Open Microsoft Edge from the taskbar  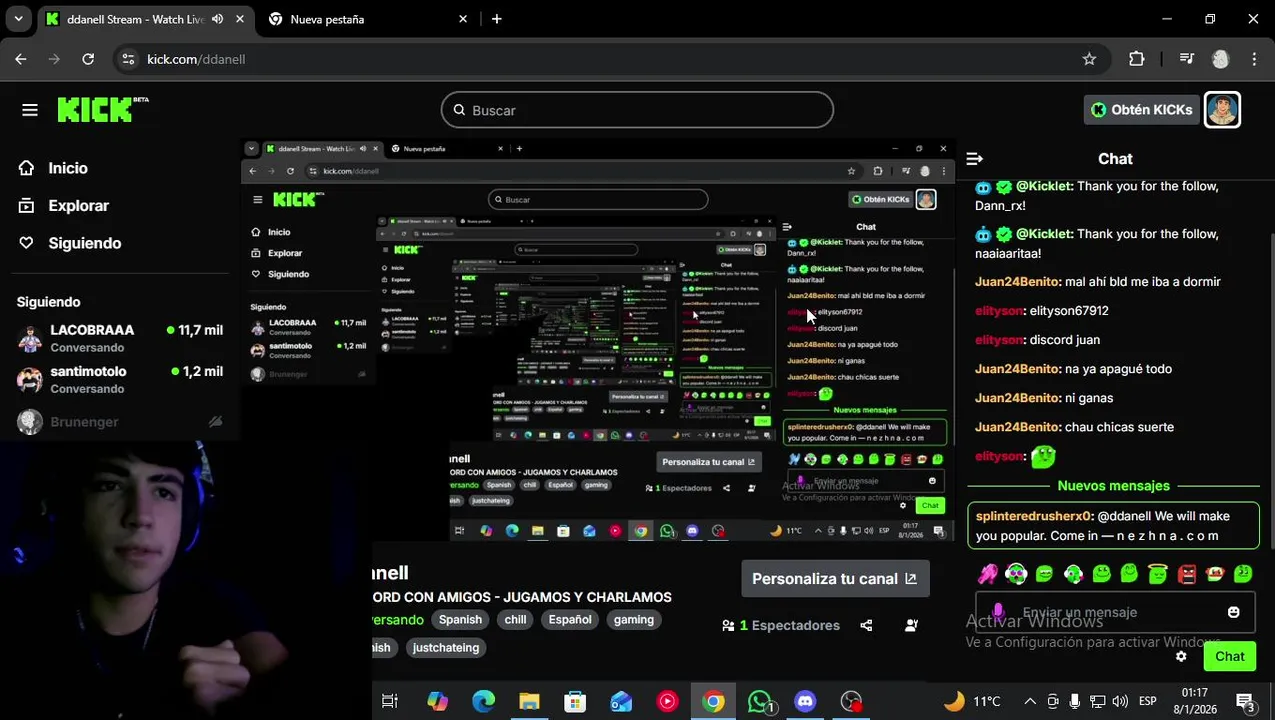coord(483,701)
